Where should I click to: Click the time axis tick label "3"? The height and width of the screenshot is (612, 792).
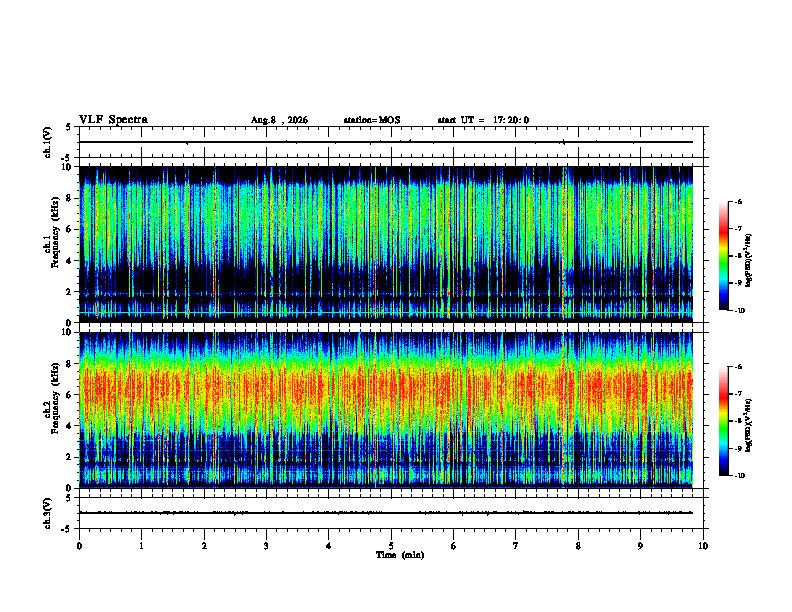[266, 546]
